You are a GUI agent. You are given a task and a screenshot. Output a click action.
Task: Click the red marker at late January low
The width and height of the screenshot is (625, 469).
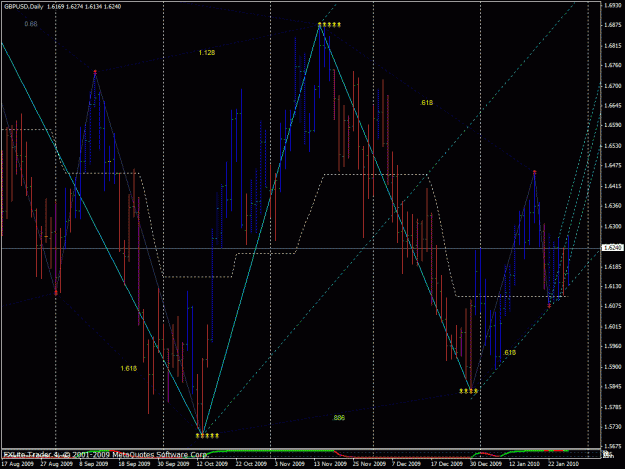tap(549, 306)
